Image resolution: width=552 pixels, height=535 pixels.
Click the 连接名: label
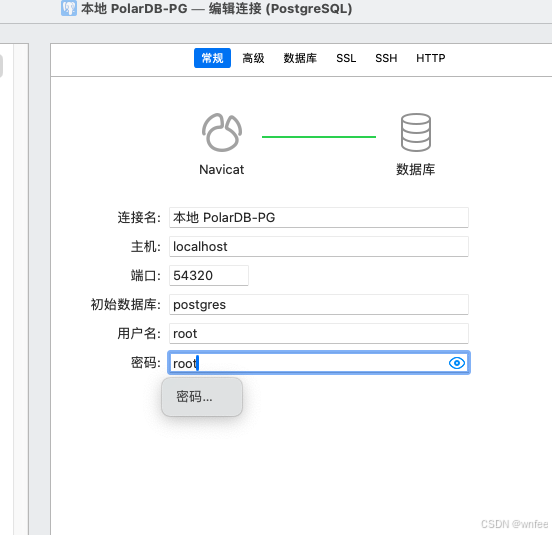[139, 218]
